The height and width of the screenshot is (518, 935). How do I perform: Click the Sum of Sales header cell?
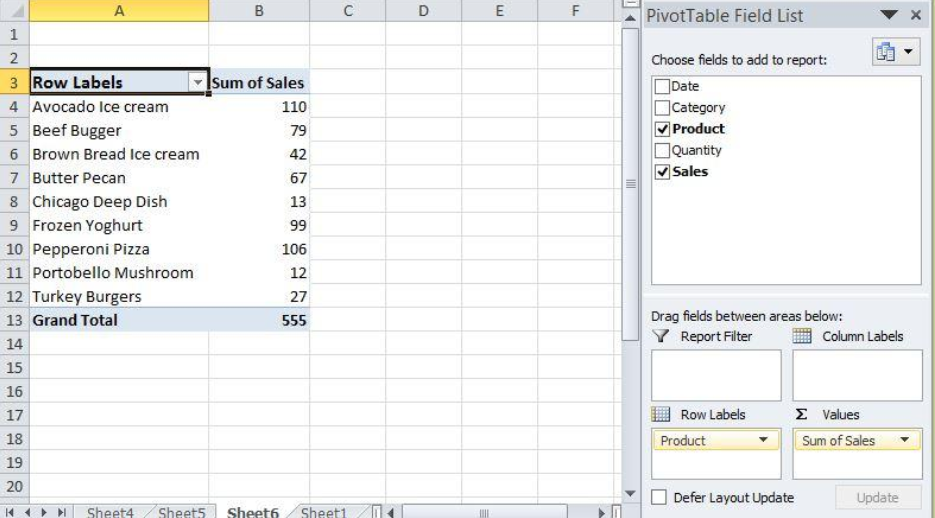click(x=259, y=83)
